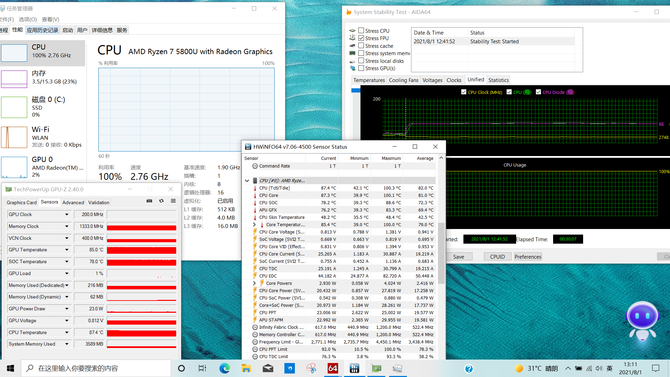Viewport: 670px width, 377px height.
Task: Click GPU-Z refresh icon
Action: click(x=161, y=201)
